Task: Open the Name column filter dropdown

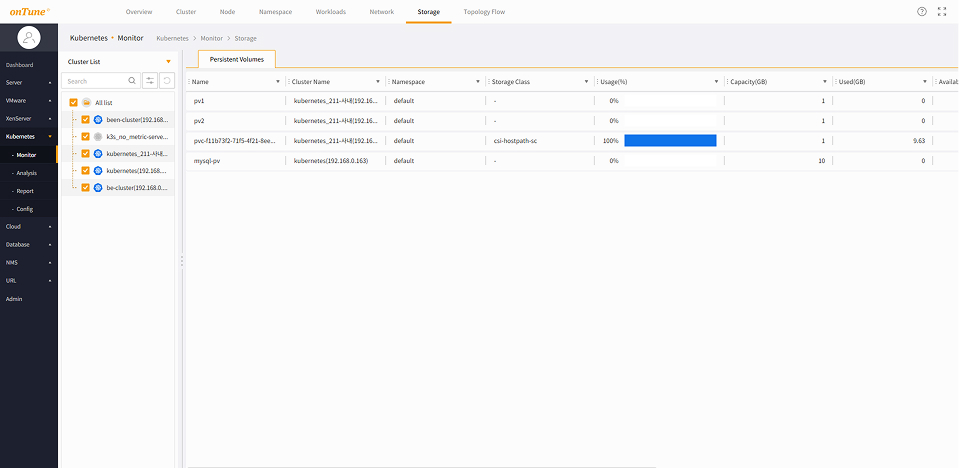Action: [278, 81]
